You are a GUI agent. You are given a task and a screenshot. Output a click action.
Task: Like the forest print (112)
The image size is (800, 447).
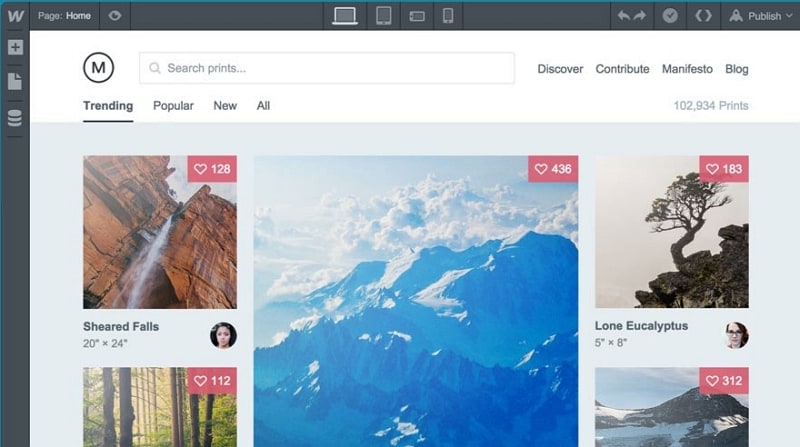212,381
